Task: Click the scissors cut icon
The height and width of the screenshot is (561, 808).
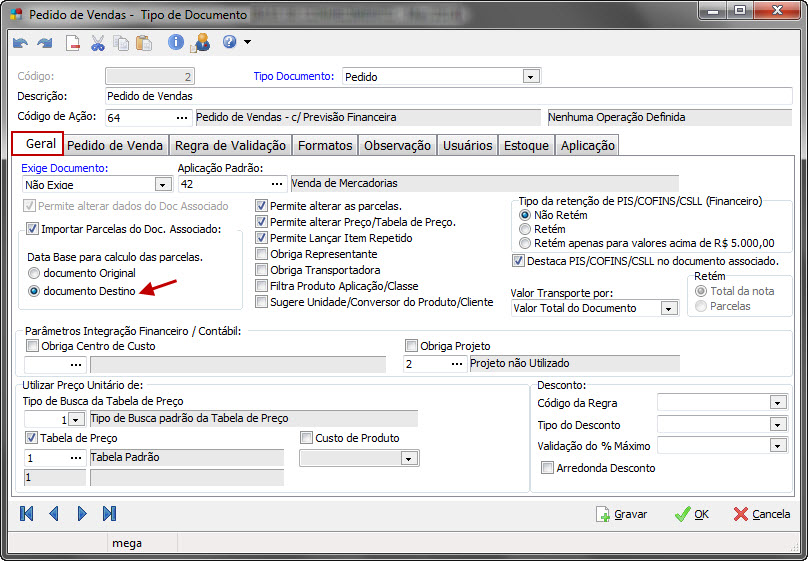Action: [98, 43]
